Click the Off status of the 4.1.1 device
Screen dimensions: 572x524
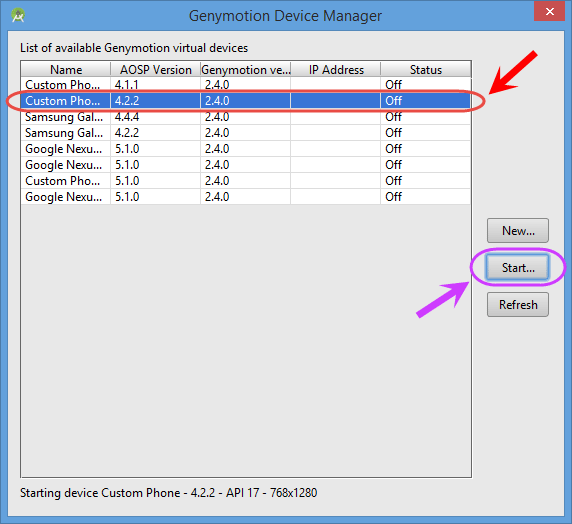click(x=426, y=85)
